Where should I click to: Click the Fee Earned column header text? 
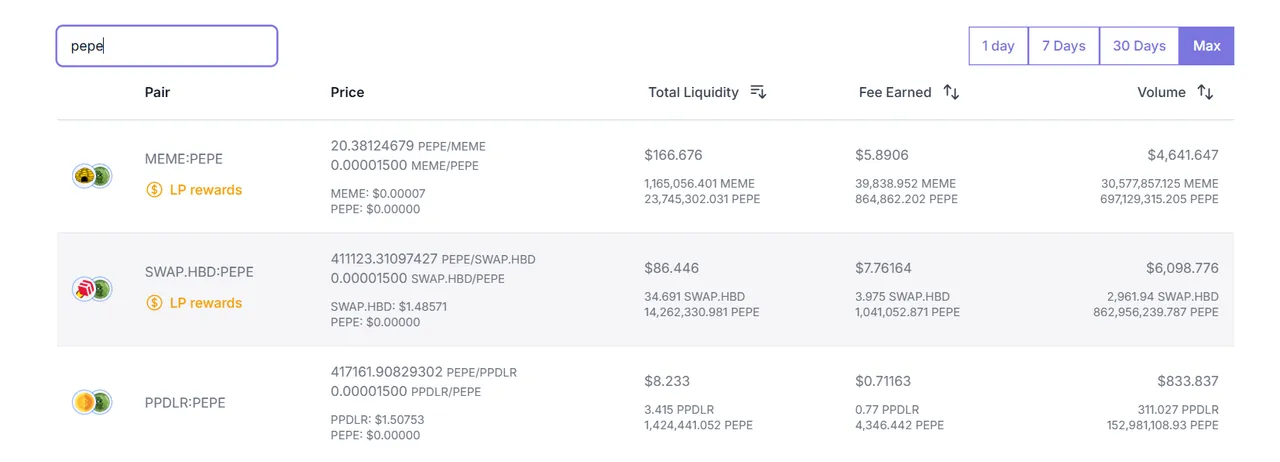(895, 92)
